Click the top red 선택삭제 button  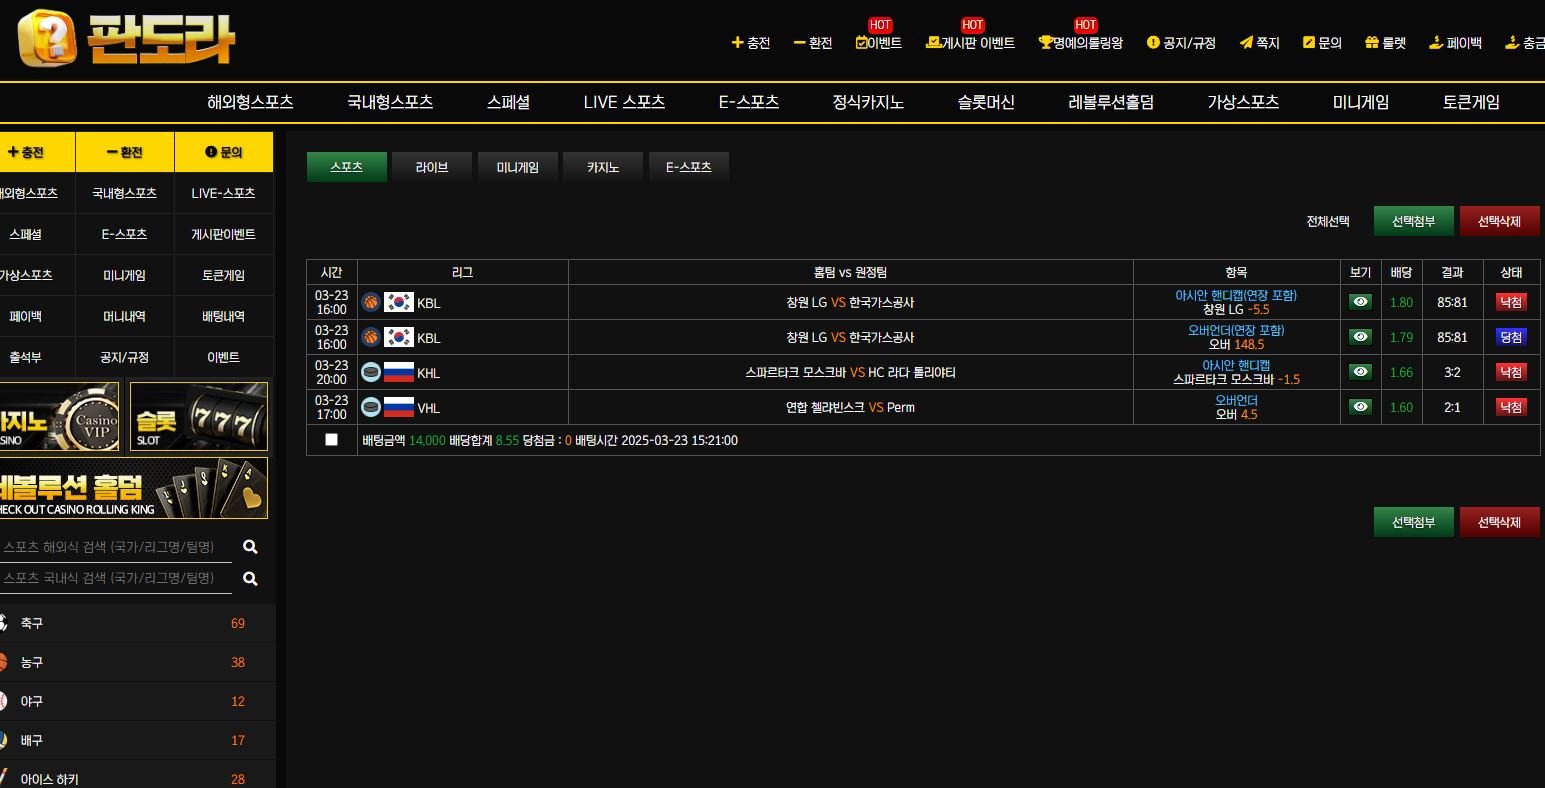coord(1499,221)
